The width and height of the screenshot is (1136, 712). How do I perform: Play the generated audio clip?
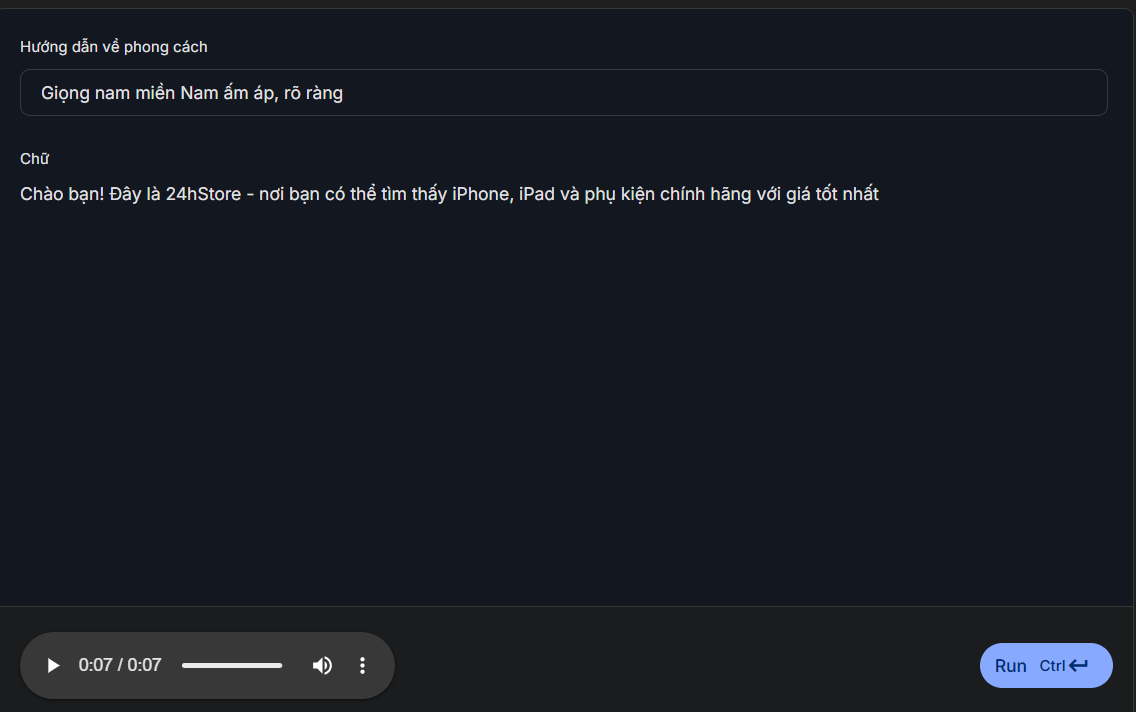click(x=54, y=666)
